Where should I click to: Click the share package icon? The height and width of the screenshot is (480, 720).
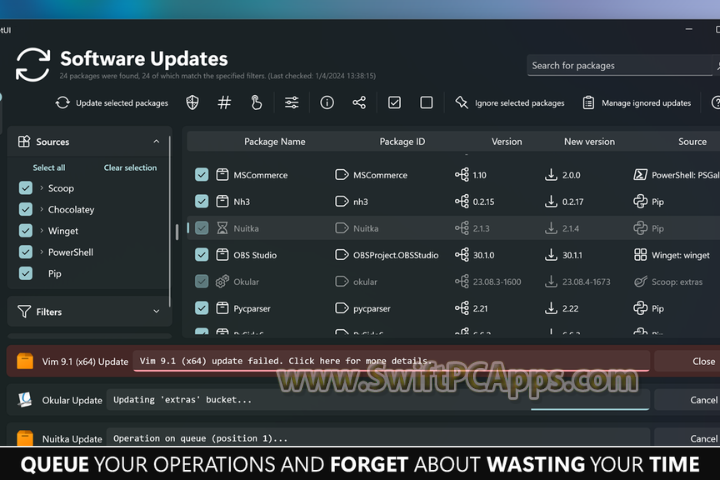359,103
